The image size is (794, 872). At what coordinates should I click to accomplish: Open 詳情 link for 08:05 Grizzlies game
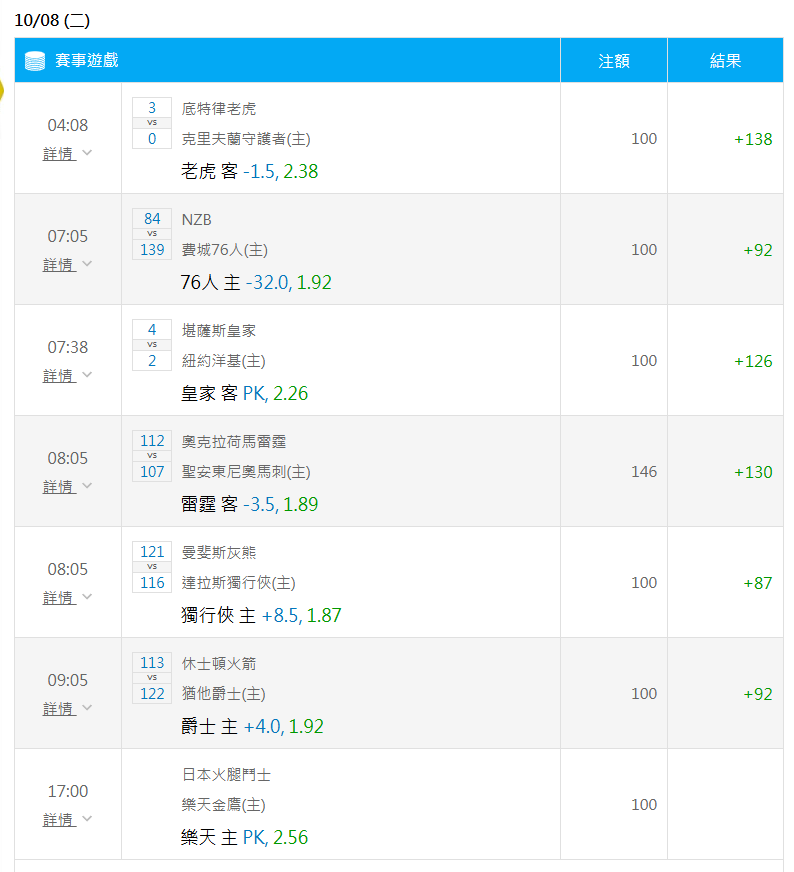click(59, 597)
